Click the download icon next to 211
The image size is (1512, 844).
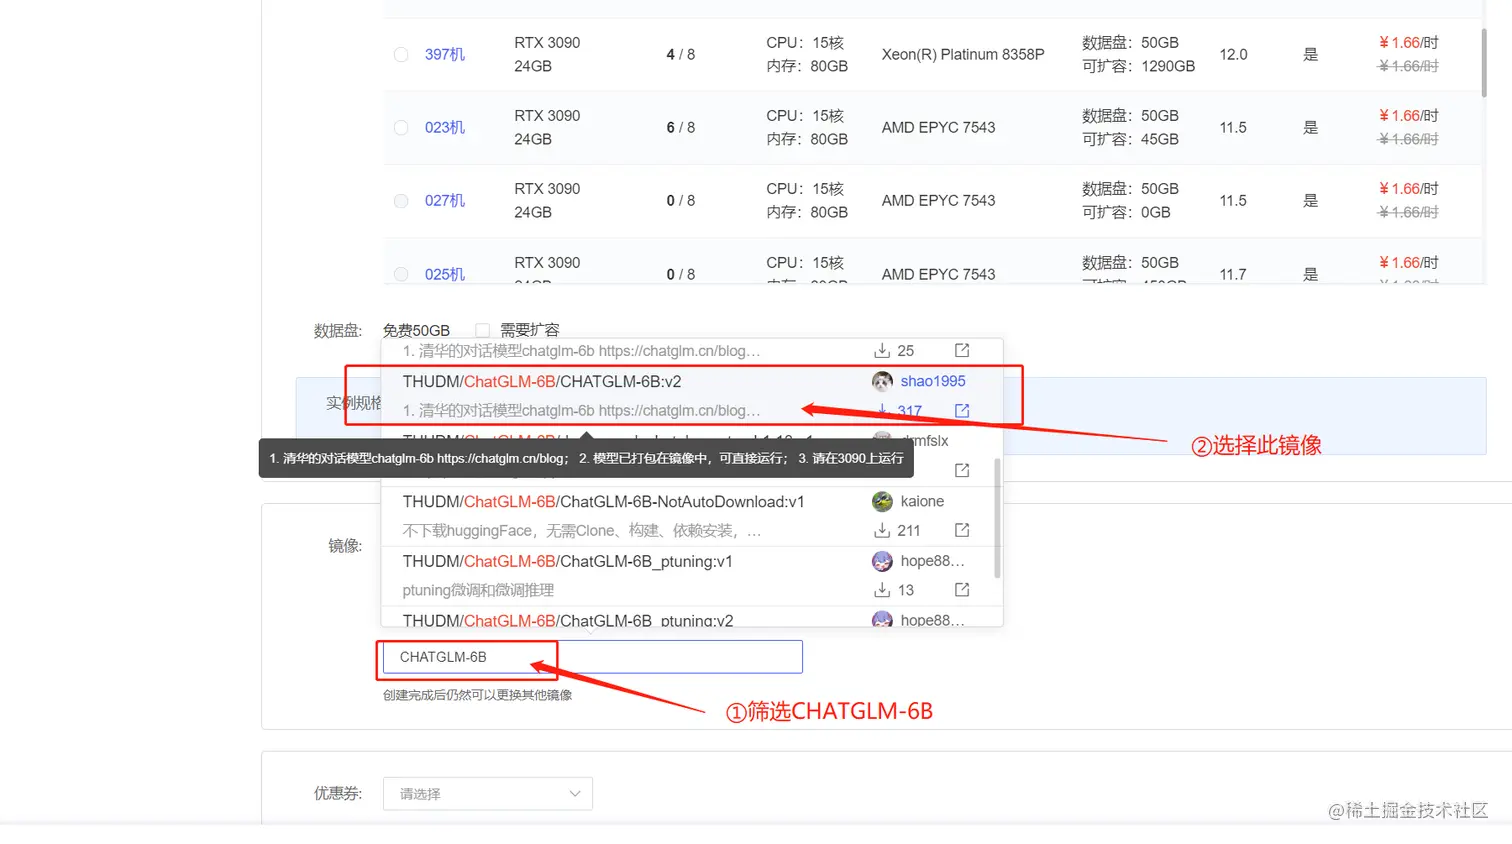(882, 530)
